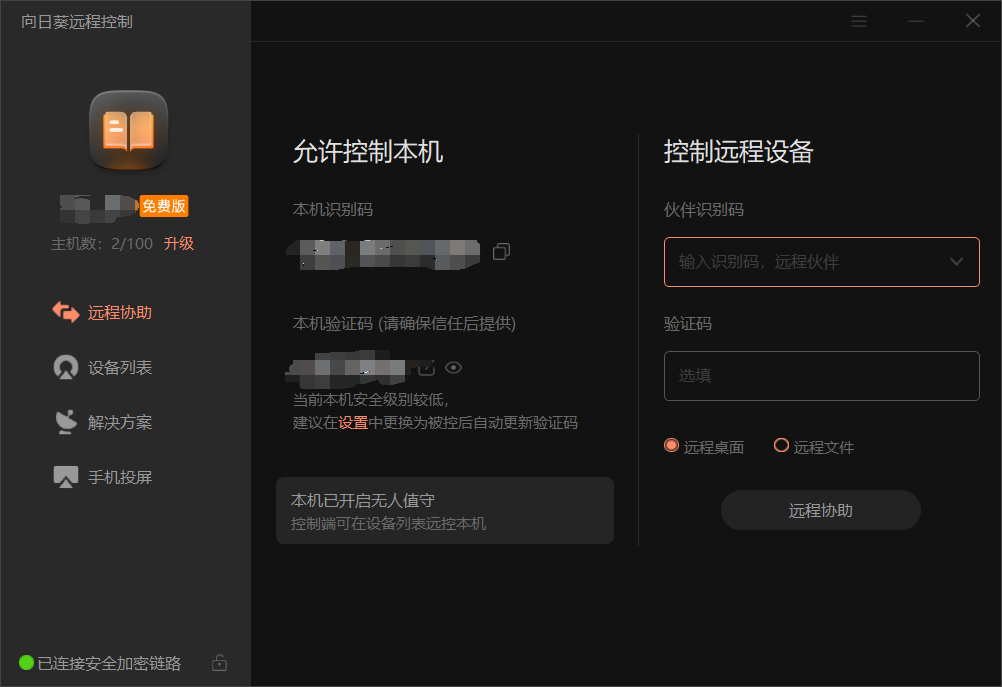Click the 主机数: 2/100 text
Viewport: 1002px width, 687px height.
pyautogui.click(x=102, y=243)
